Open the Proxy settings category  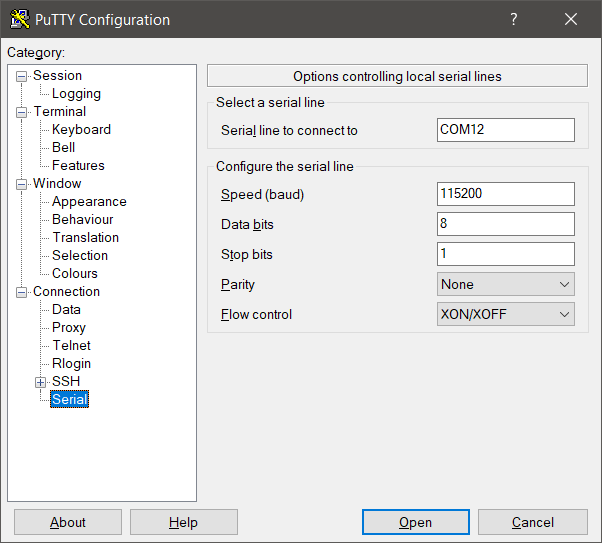click(69, 328)
